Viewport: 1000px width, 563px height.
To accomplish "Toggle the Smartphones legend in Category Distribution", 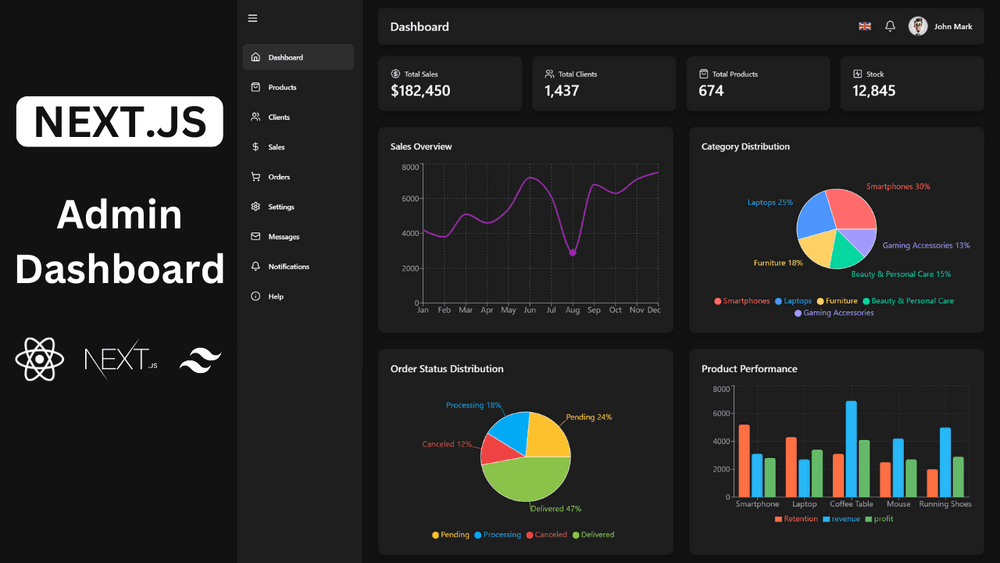I will coord(742,301).
